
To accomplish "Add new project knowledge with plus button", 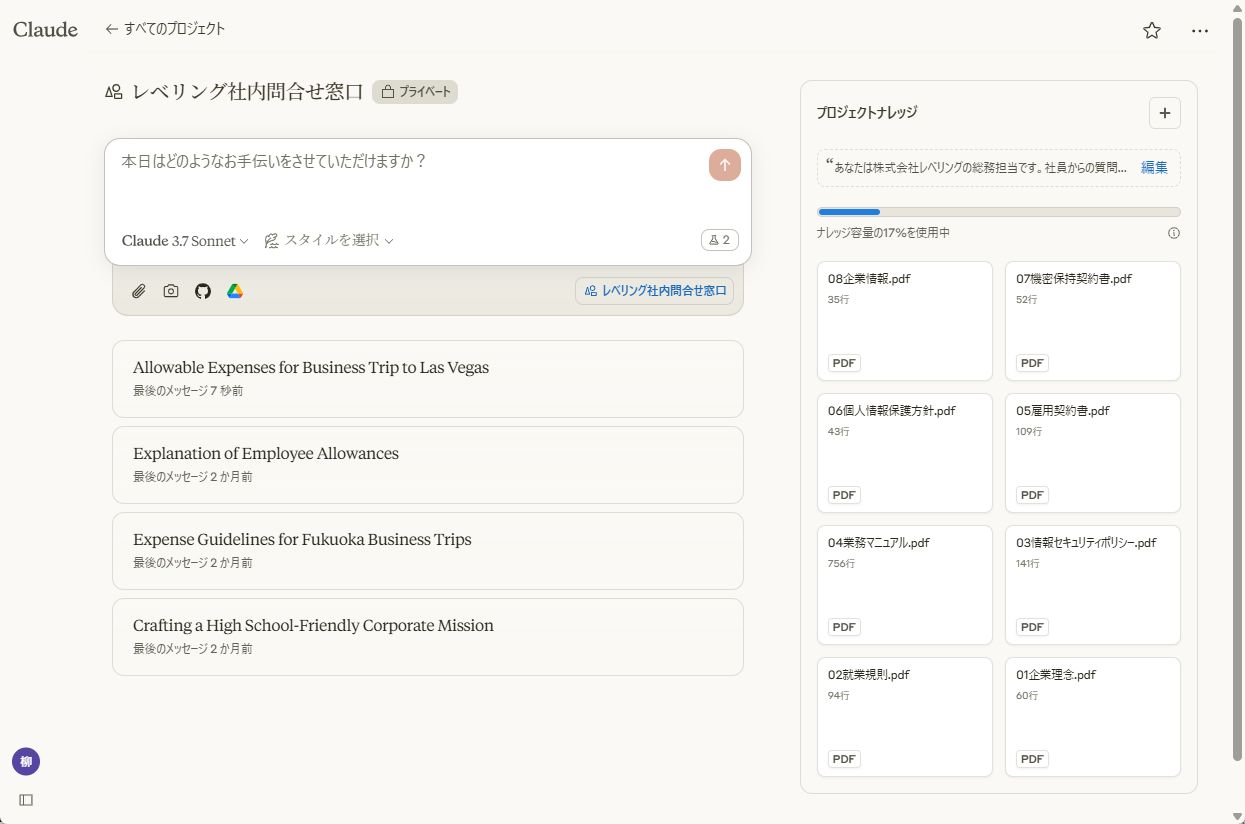I will coord(1164,113).
